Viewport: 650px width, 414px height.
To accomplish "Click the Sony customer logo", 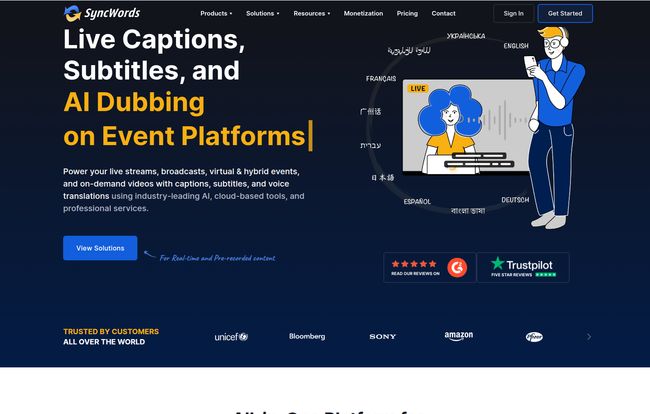I will point(383,337).
